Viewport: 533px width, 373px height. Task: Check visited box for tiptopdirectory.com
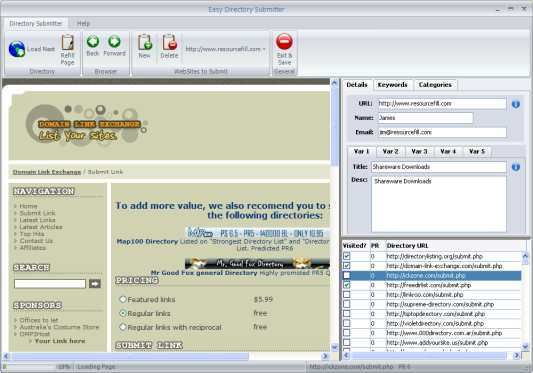[x=346, y=314]
